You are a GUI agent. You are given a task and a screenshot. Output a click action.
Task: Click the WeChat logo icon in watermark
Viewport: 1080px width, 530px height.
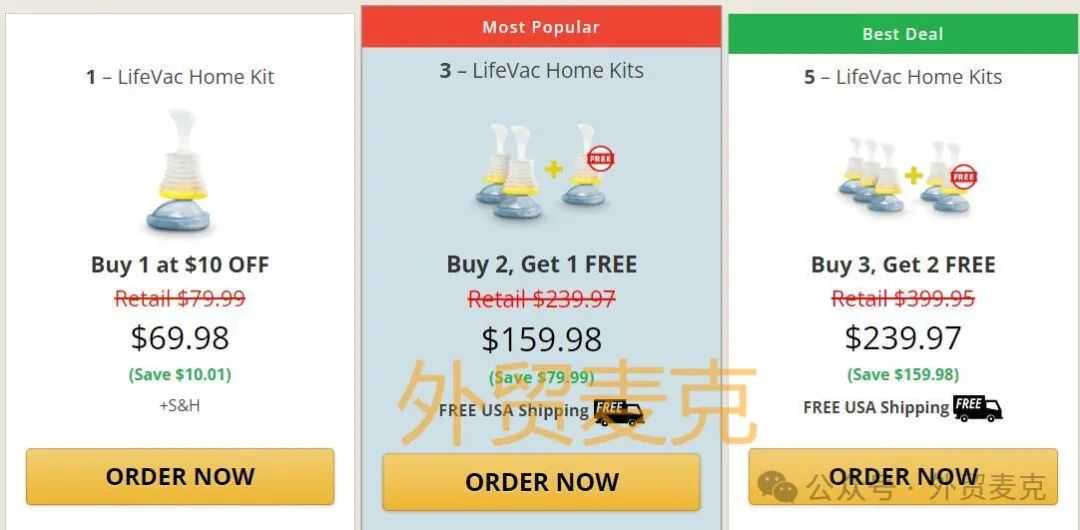(777, 487)
